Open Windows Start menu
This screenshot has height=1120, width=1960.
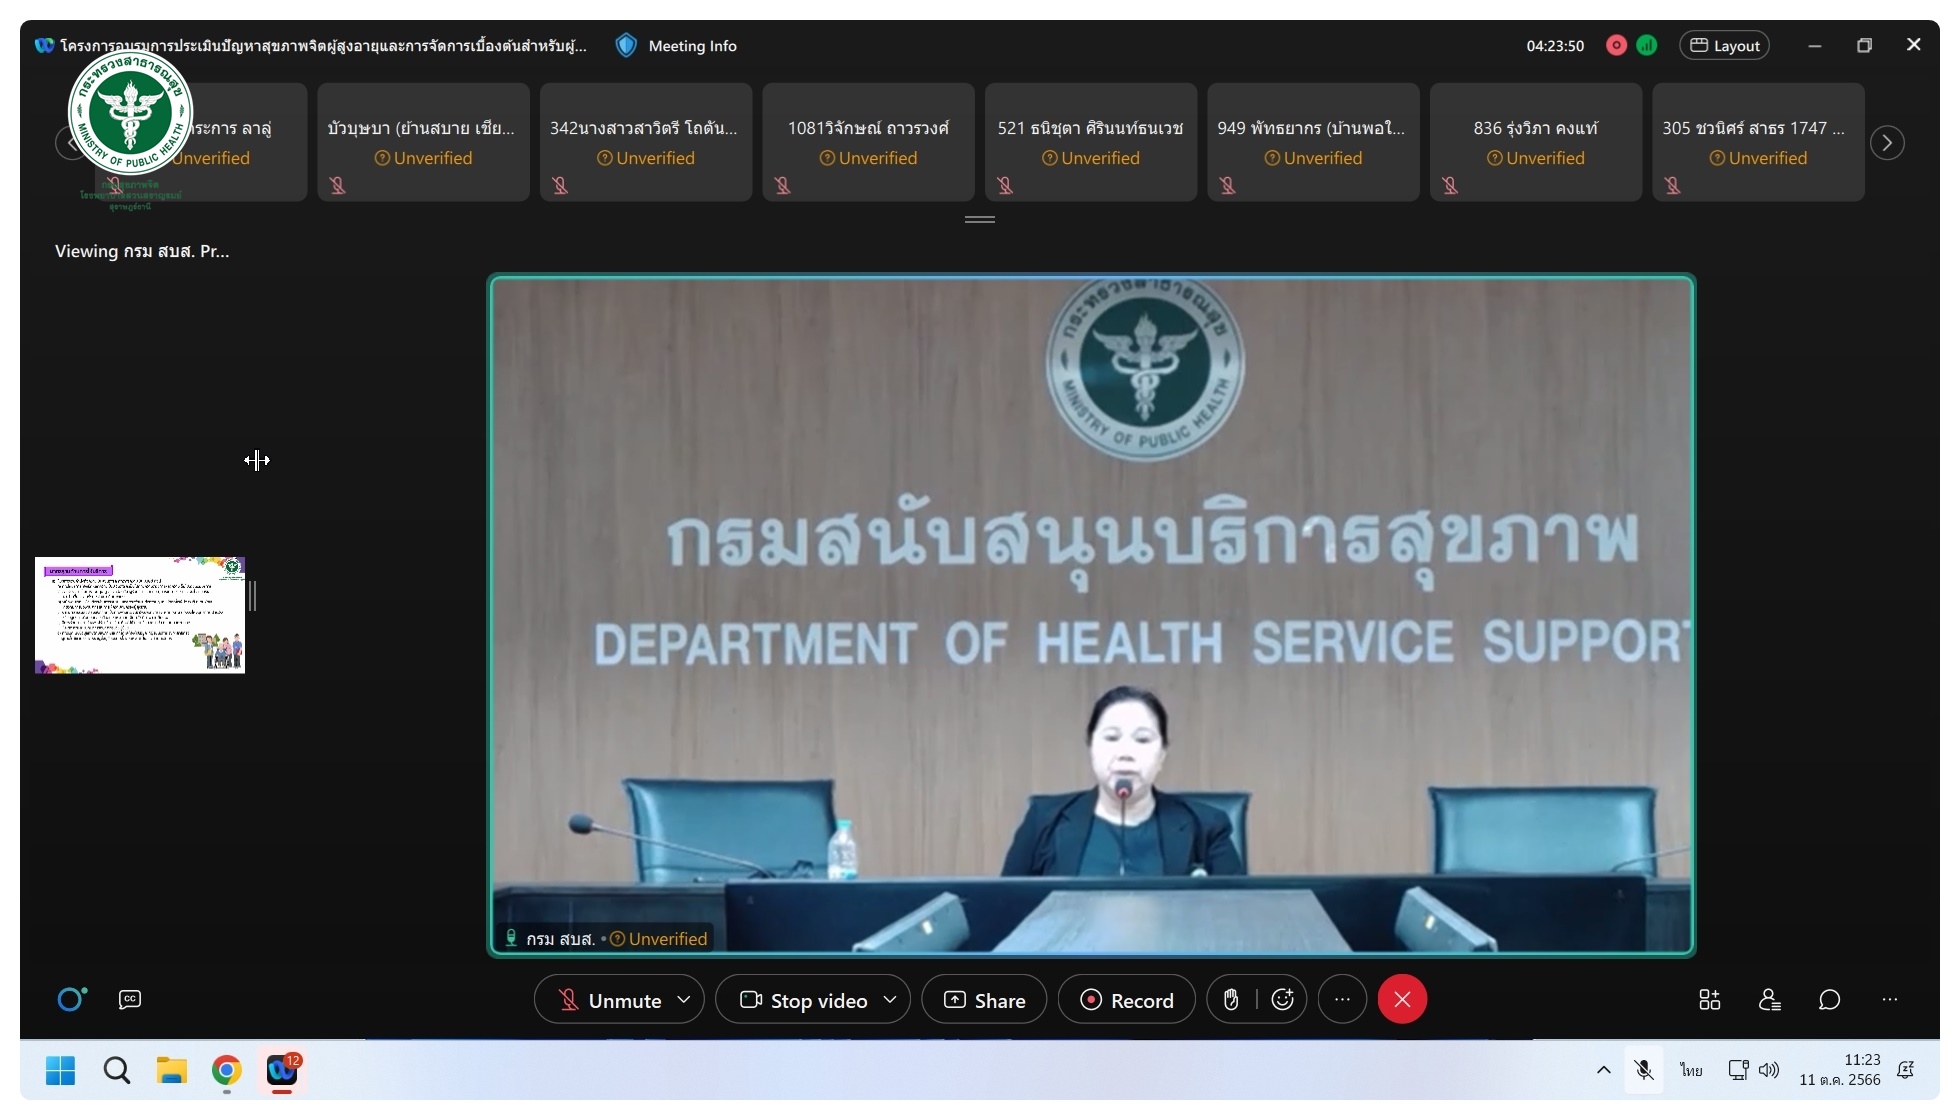pyautogui.click(x=61, y=1071)
